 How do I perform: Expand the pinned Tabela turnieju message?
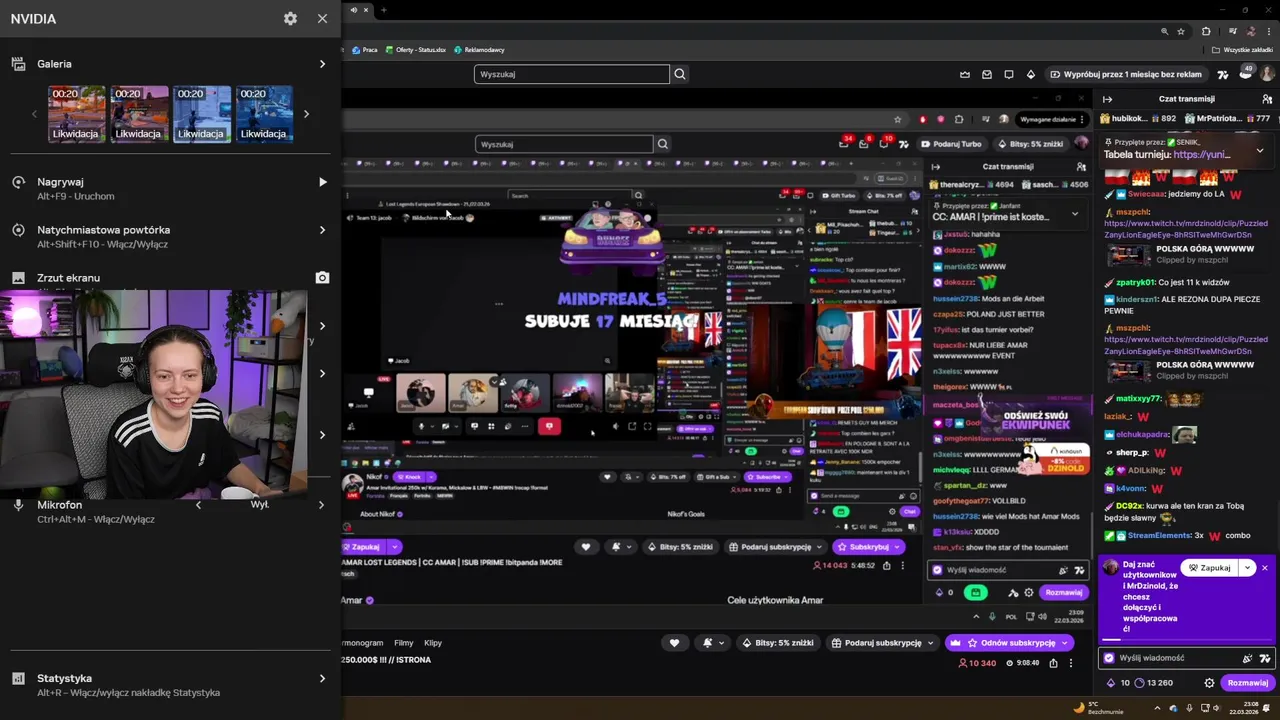pos(1260,150)
